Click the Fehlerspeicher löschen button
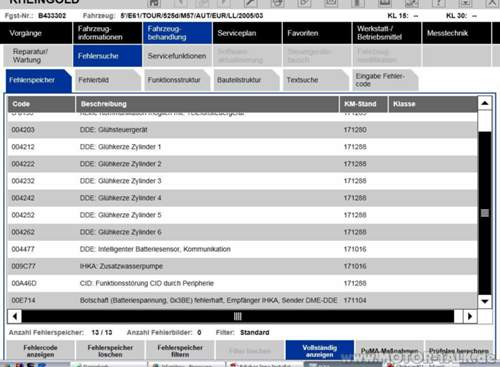Viewport: 500px width, 367px height. tap(110, 351)
